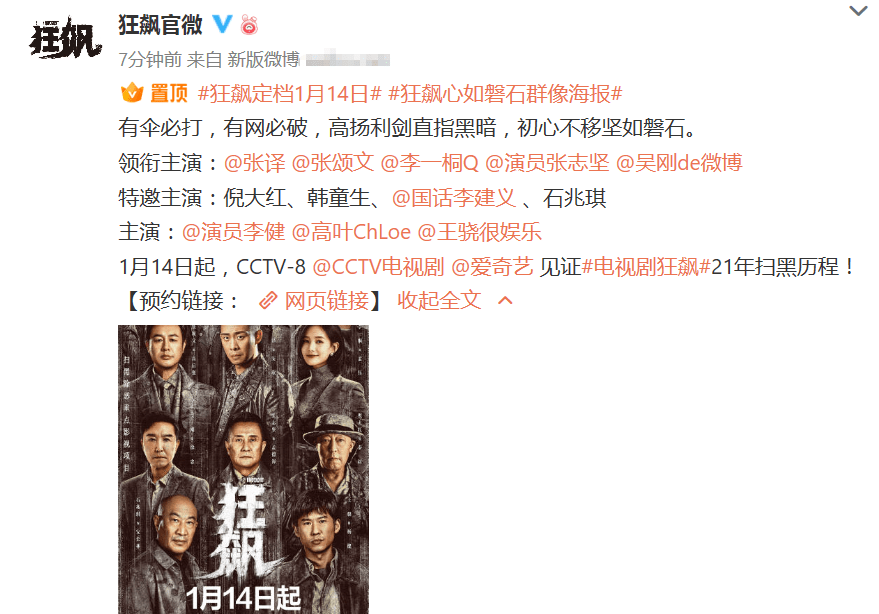Visit @张颂文 mention
The height and width of the screenshot is (614, 879).
[x=333, y=163]
